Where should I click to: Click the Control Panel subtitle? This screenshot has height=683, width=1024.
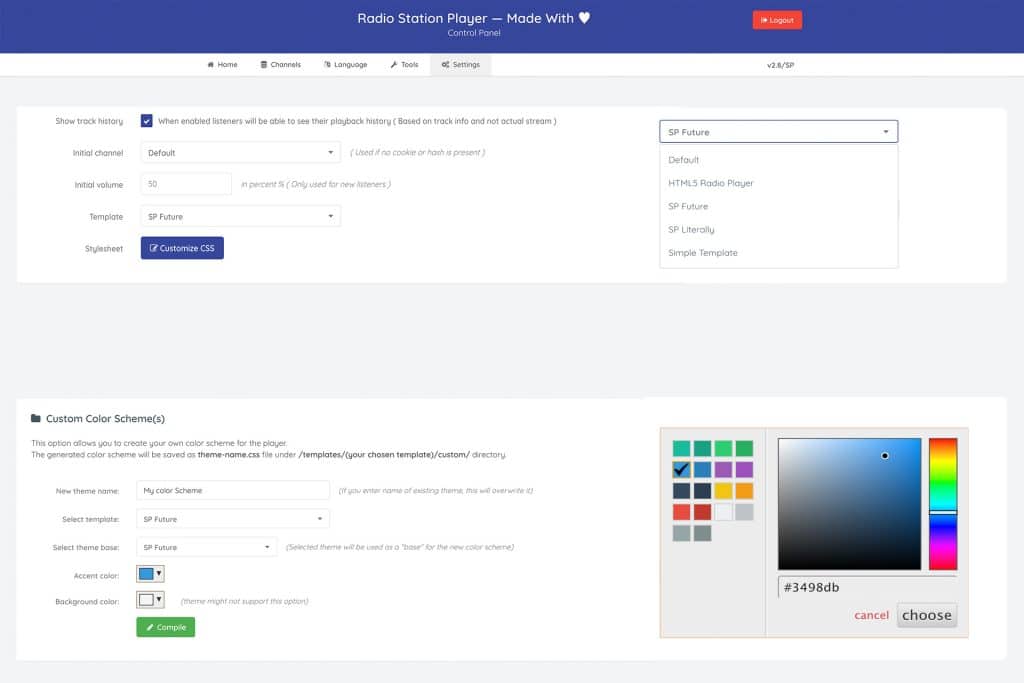point(474,33)
